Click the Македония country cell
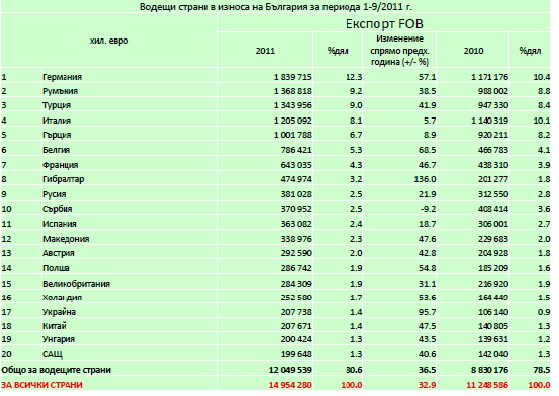559x396 pixels. point(66,239)
